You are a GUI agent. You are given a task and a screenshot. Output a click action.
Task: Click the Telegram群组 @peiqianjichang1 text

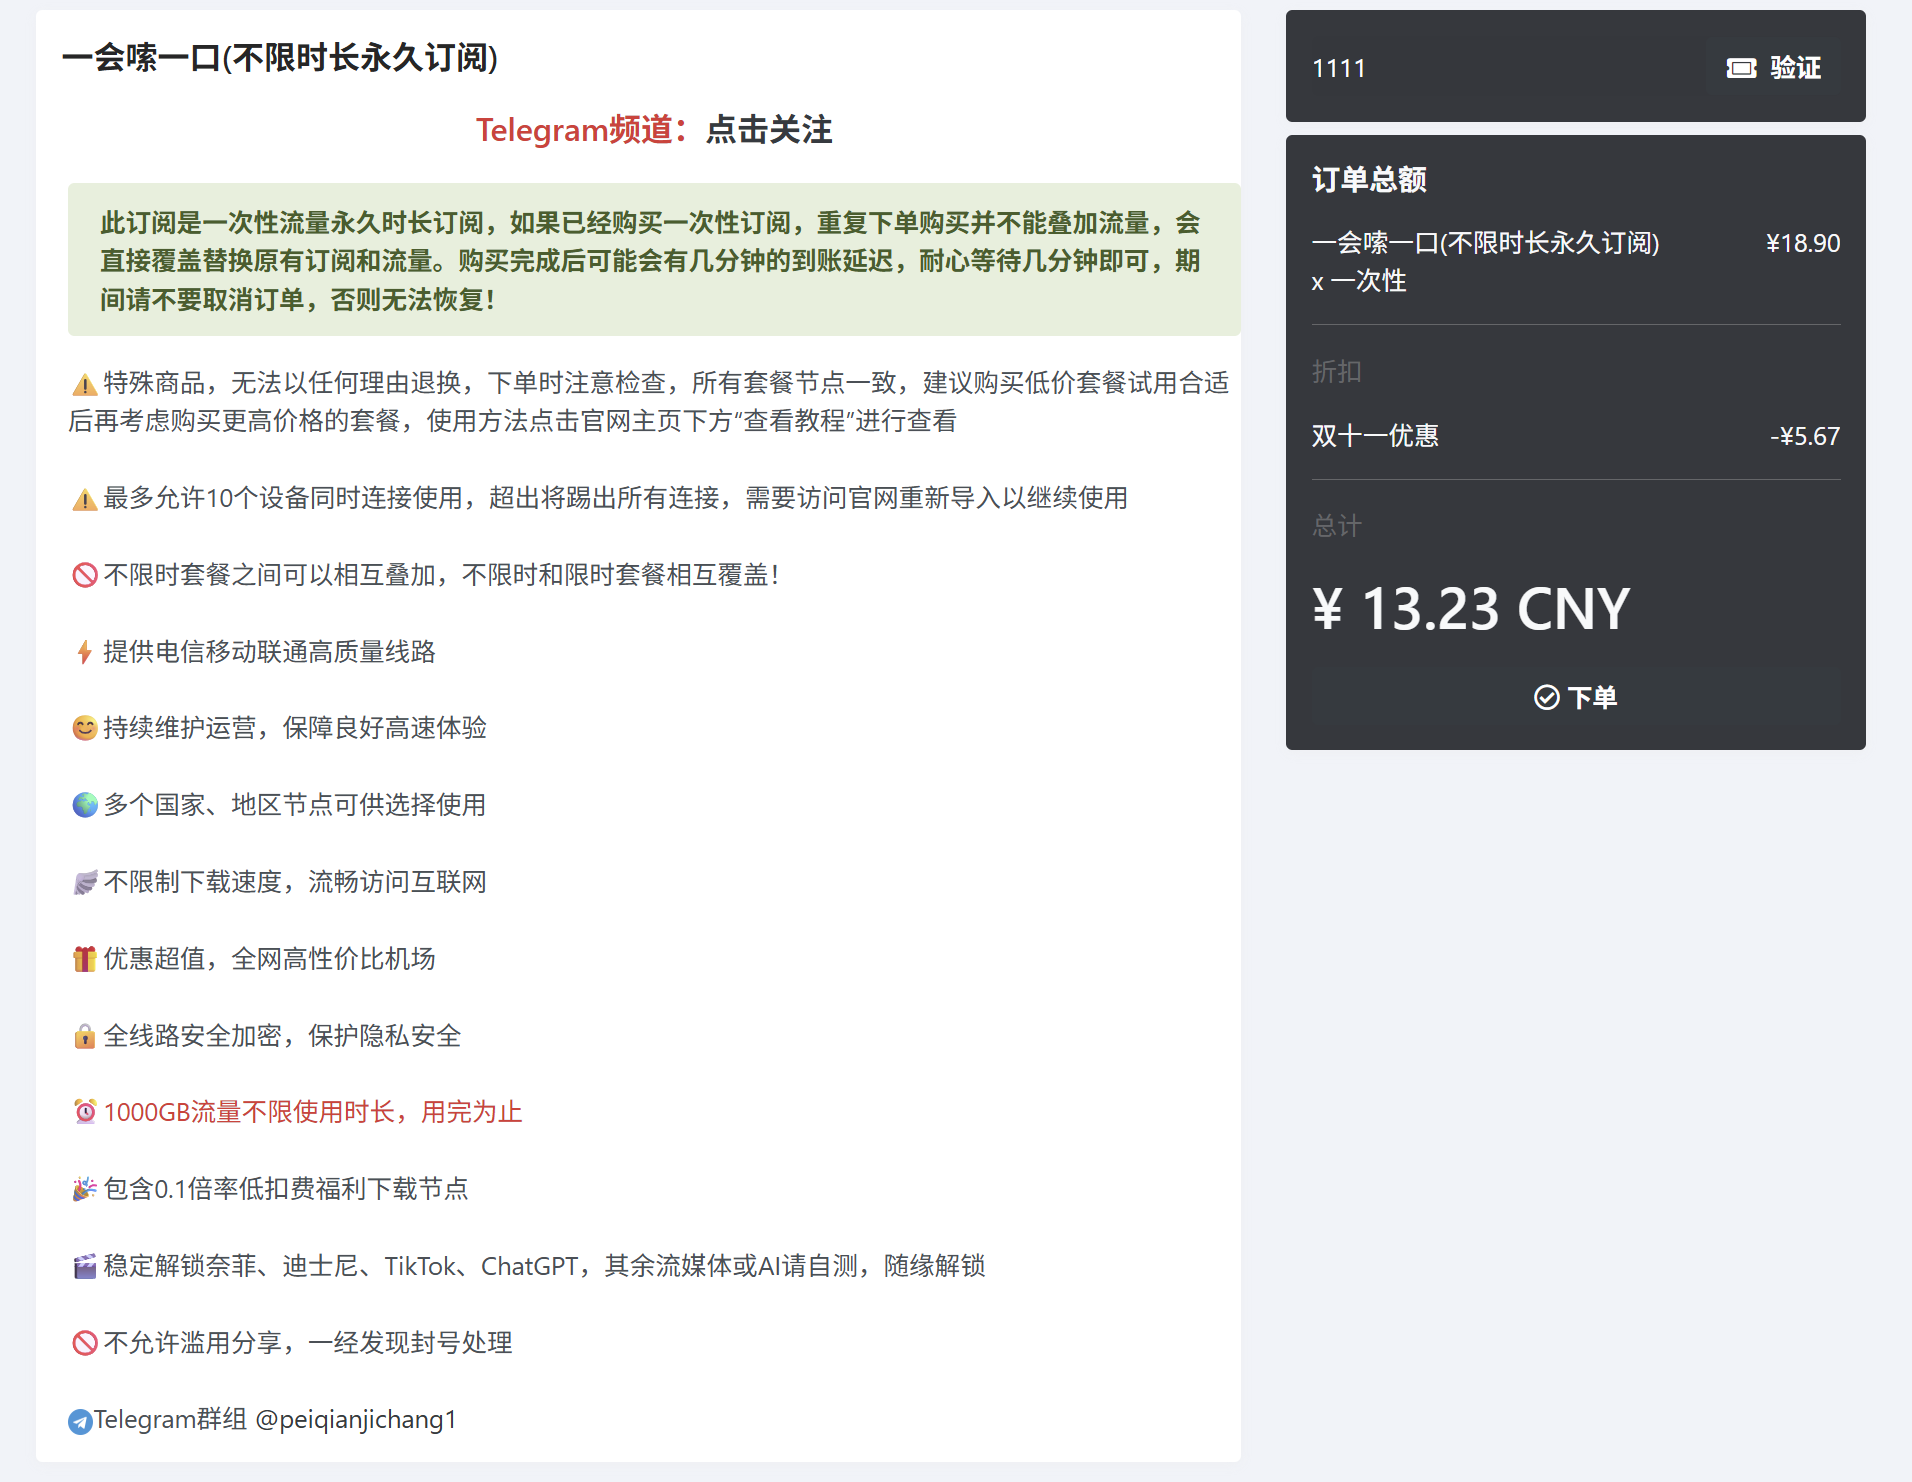coord(275,1420)
